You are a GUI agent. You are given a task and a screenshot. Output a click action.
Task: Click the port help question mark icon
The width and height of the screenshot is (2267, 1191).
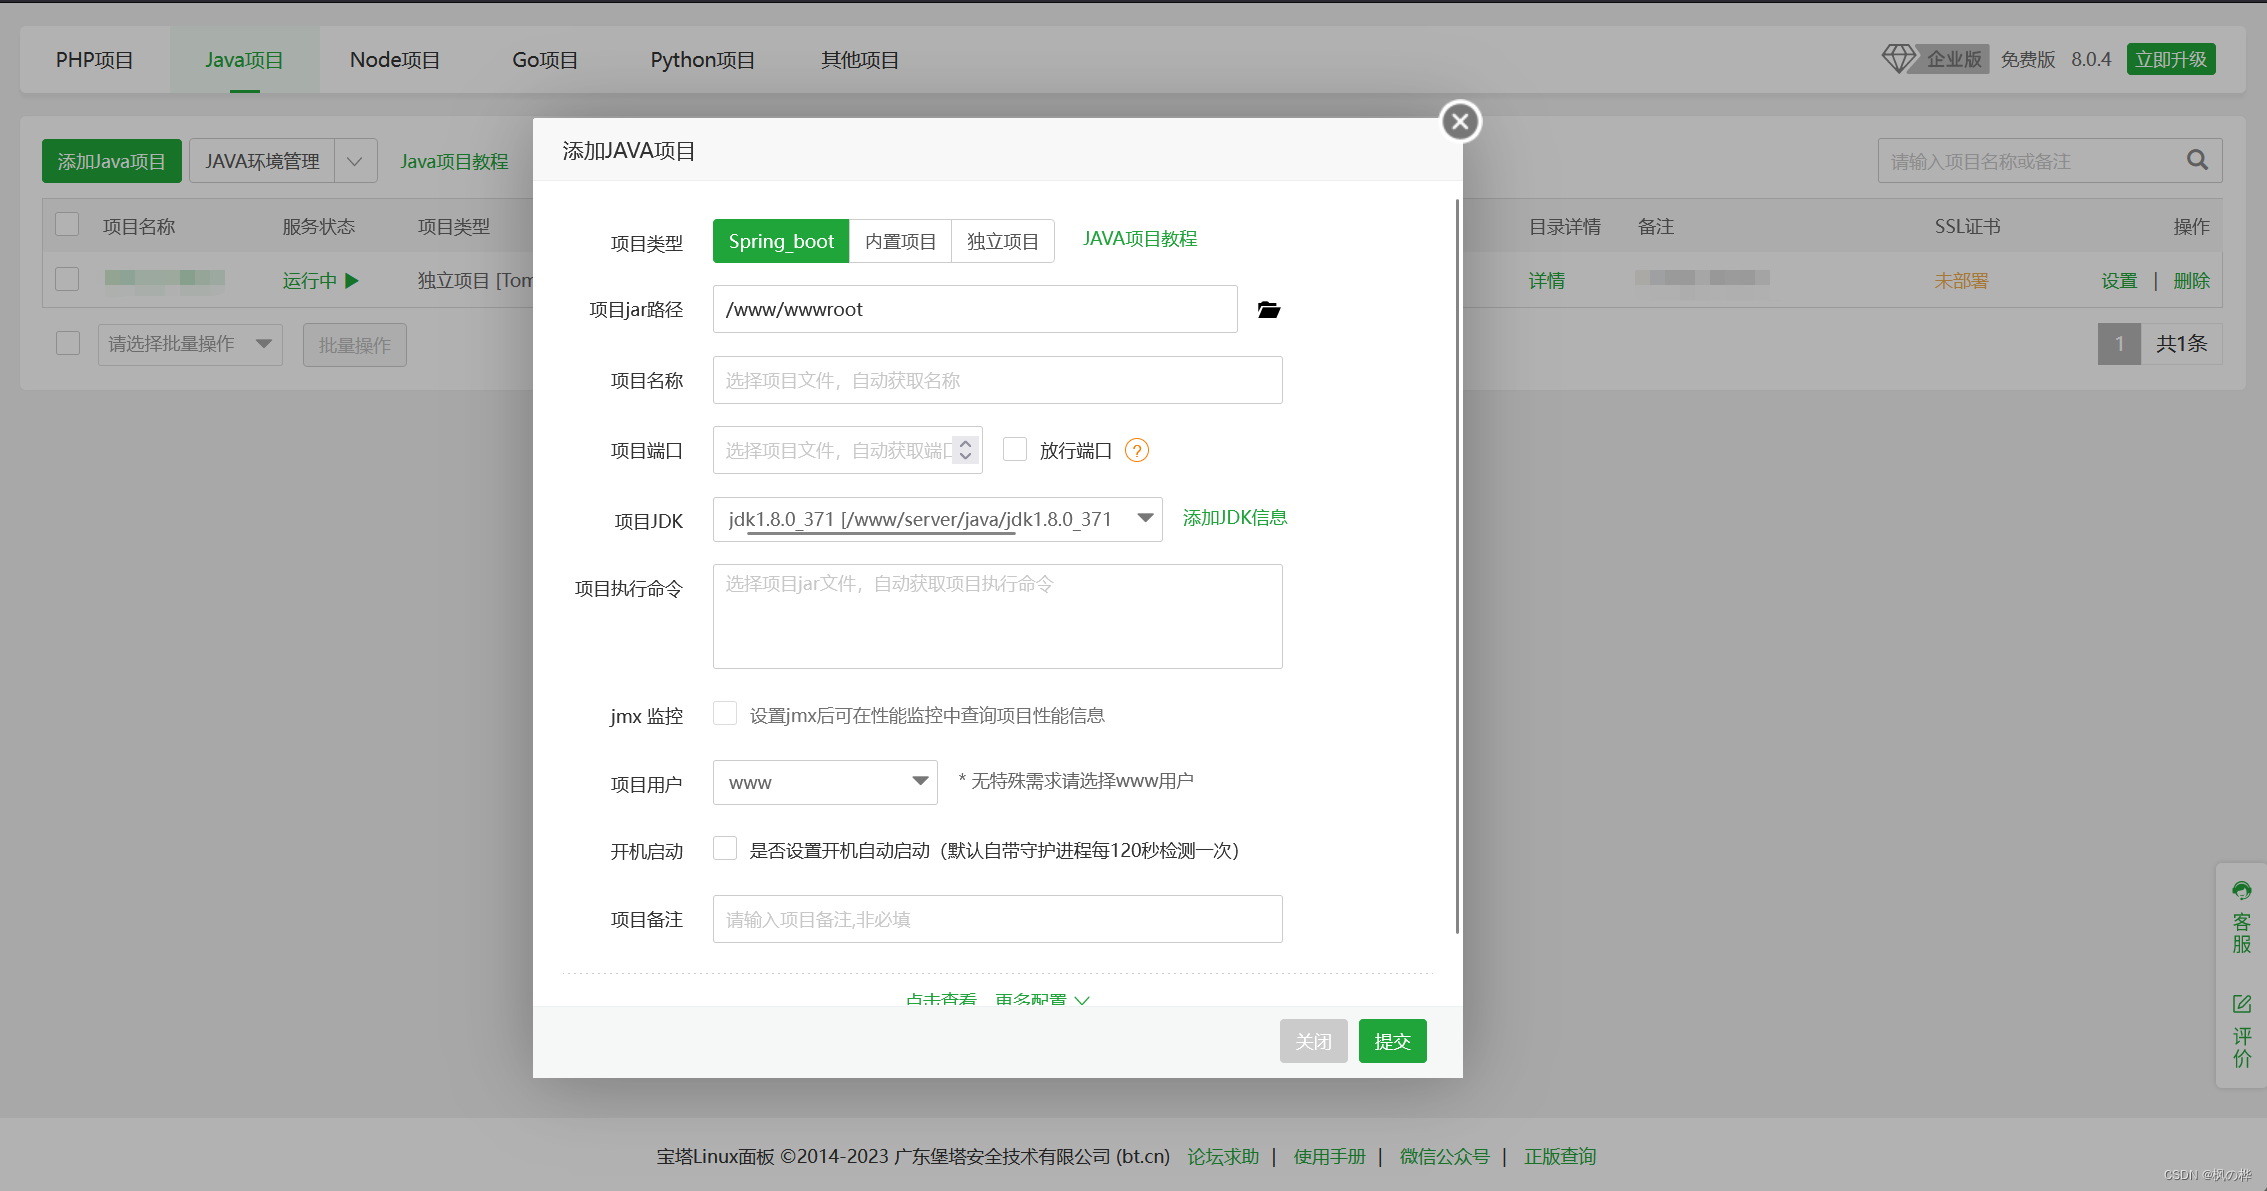(1137, 450)
